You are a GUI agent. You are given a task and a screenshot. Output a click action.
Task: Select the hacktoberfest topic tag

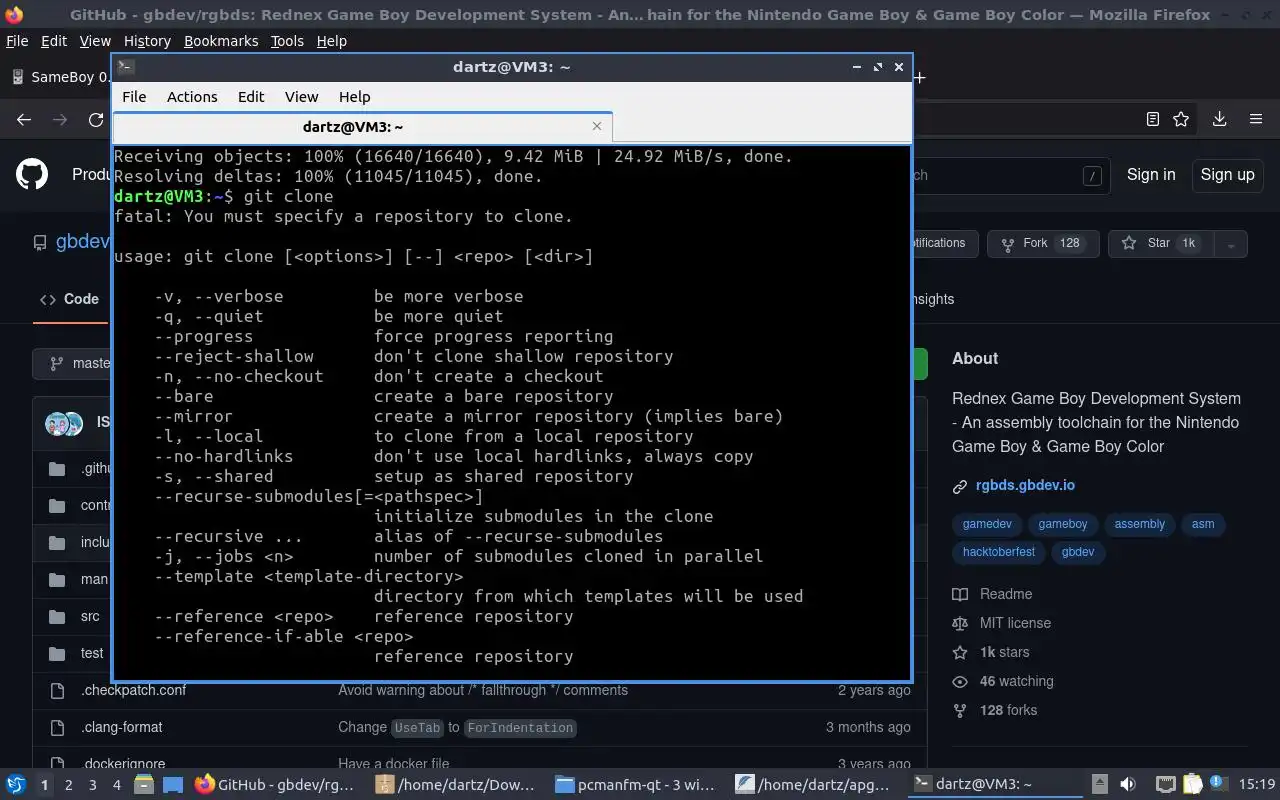999,551
